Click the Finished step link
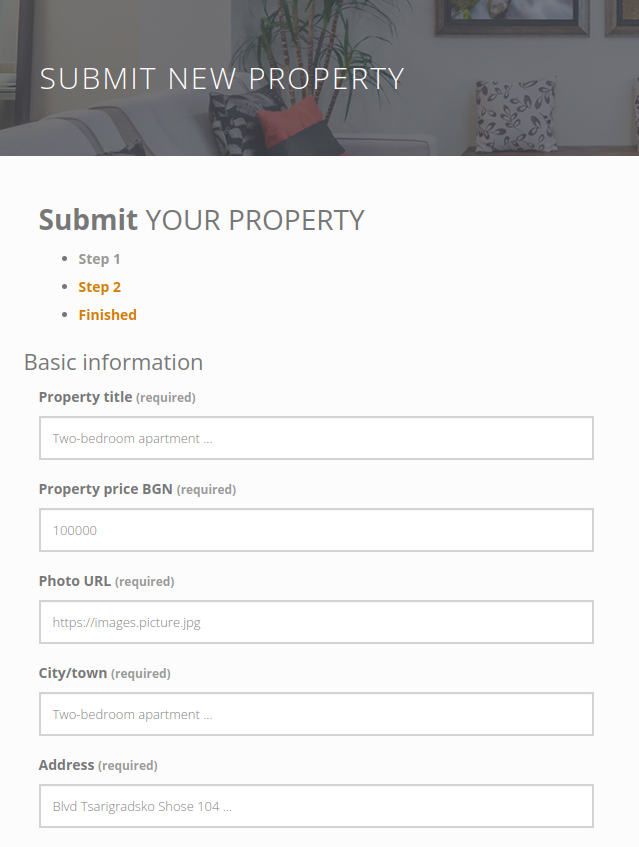639x847 pixels. pyautogui.click(x=107, y=315)
